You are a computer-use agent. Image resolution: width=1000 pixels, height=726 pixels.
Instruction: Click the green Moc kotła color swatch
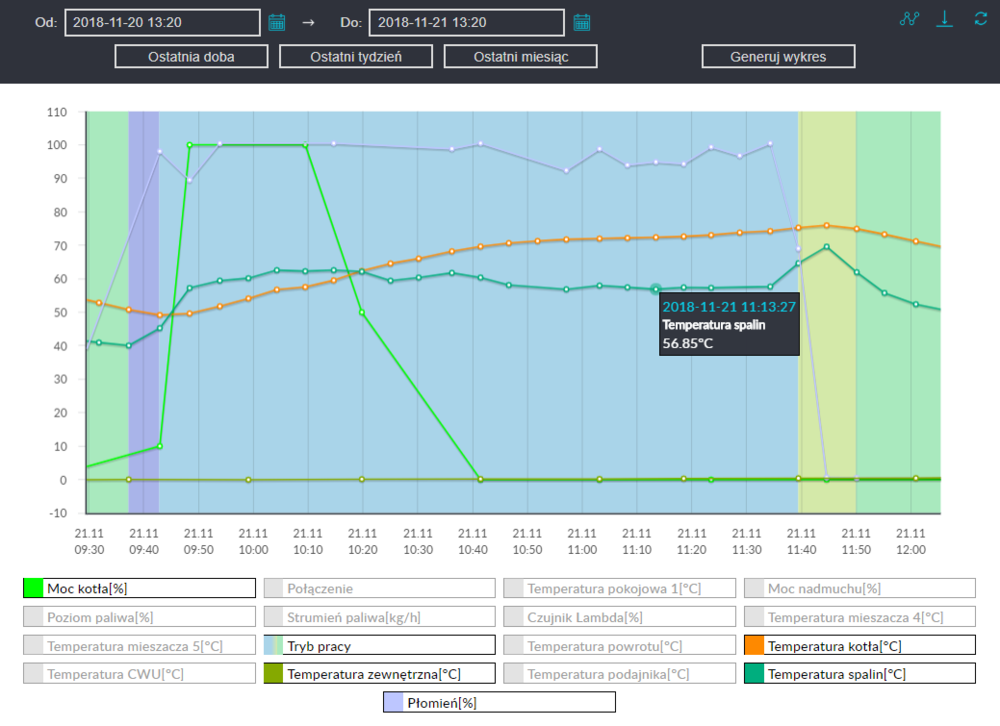33,589
